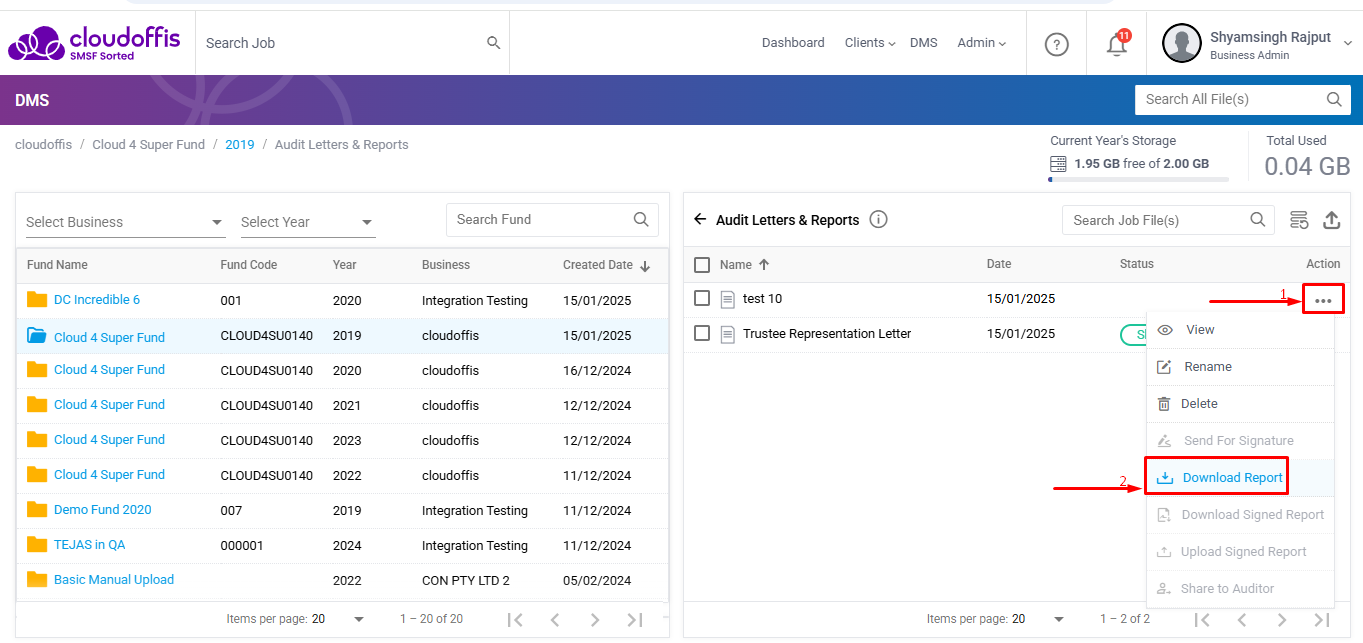This screenshot has width=1363, height=643.
Task: Click the test 10 file name
Action: [x=763, y=299]
